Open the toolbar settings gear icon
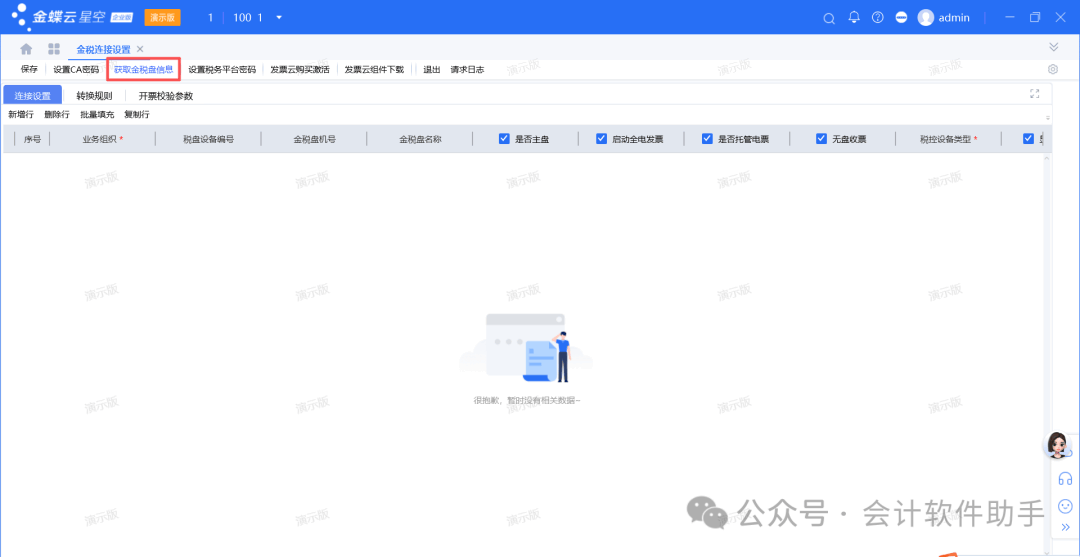The width and height of the screenshot is (1080, 557). click(1053, 70)
